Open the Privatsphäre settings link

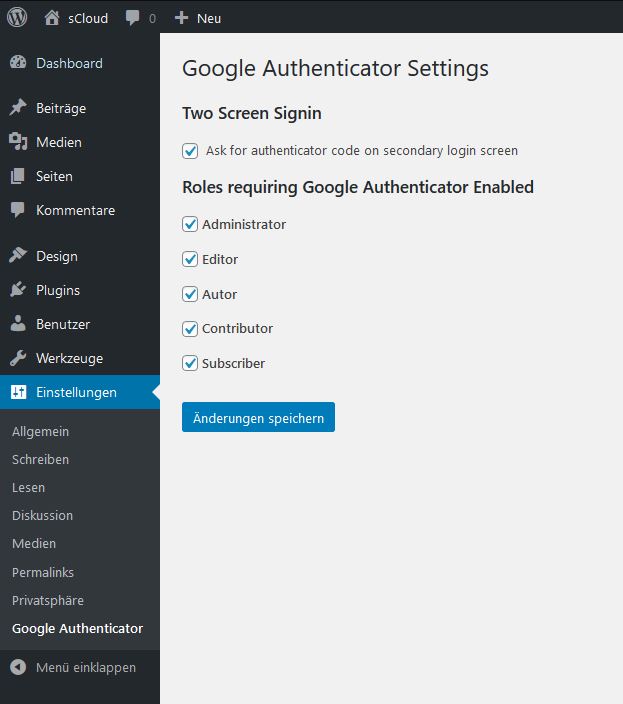point(48,600)
